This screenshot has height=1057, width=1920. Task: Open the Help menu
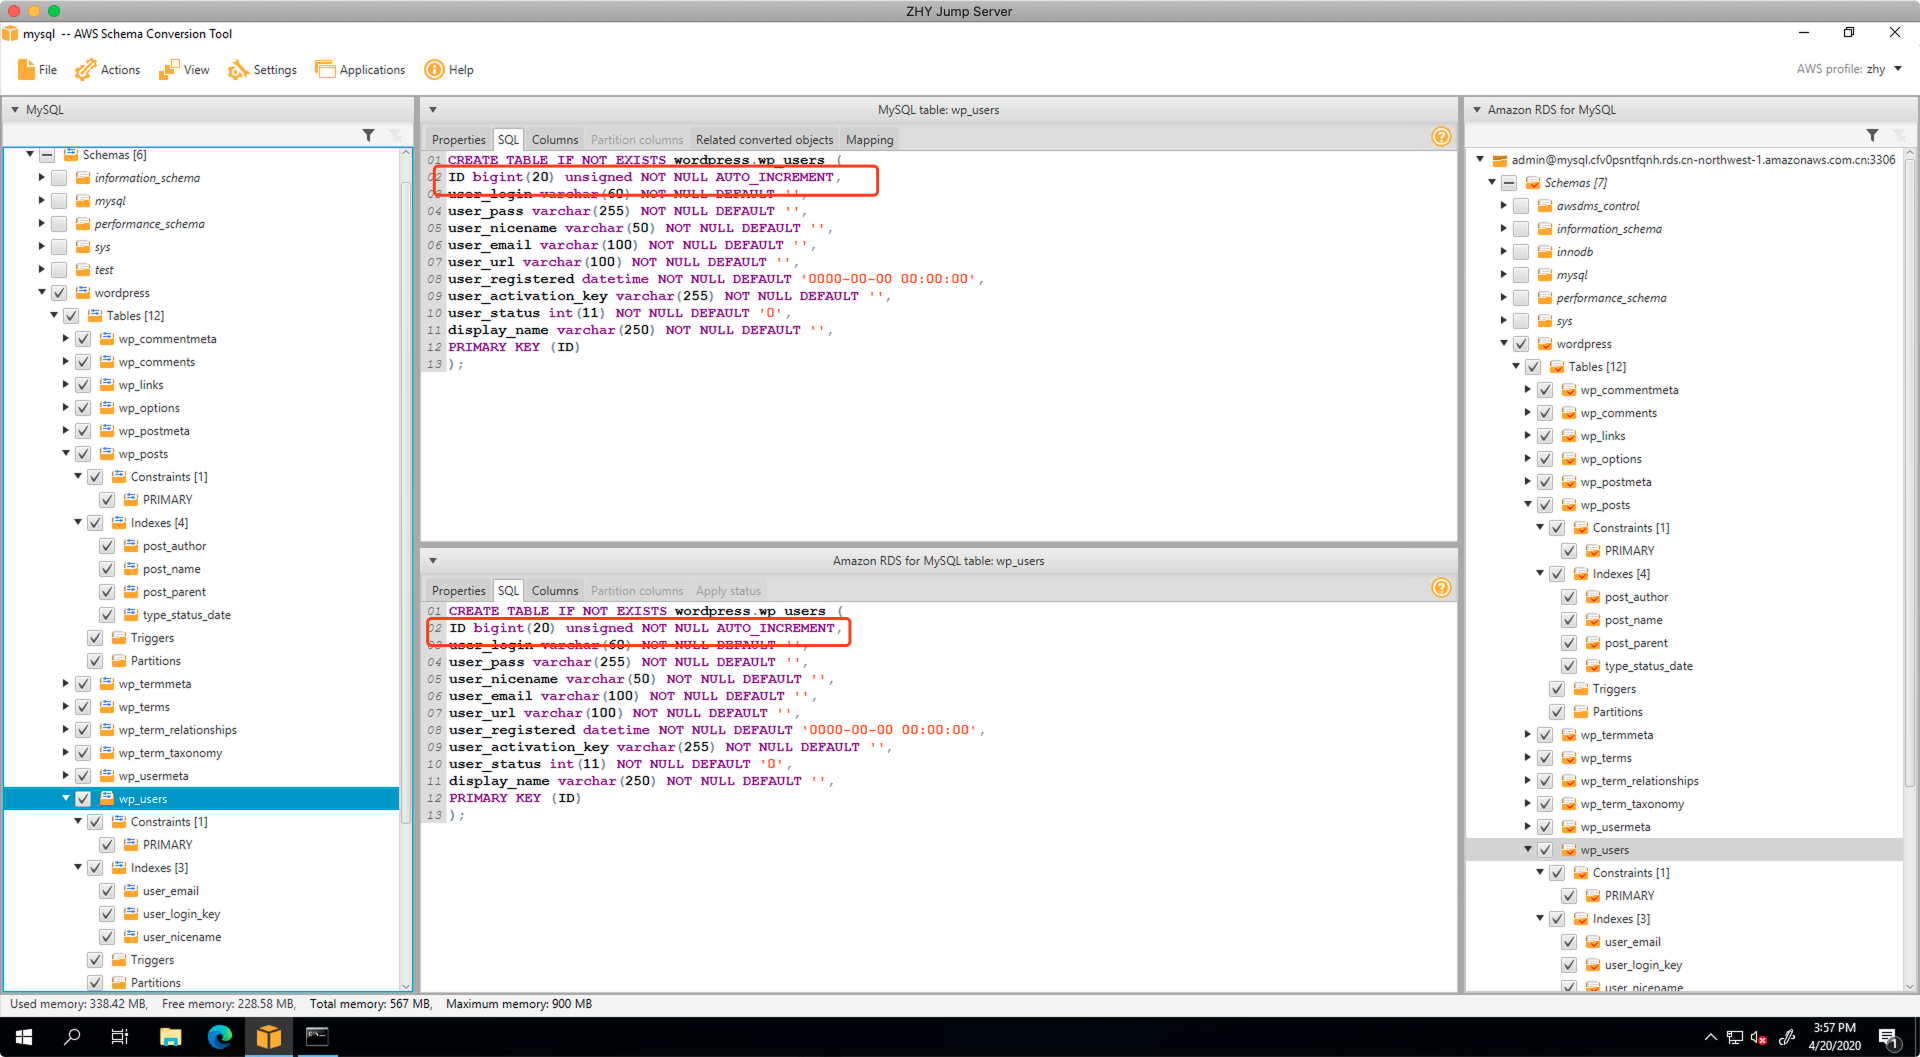click(449, 70)
